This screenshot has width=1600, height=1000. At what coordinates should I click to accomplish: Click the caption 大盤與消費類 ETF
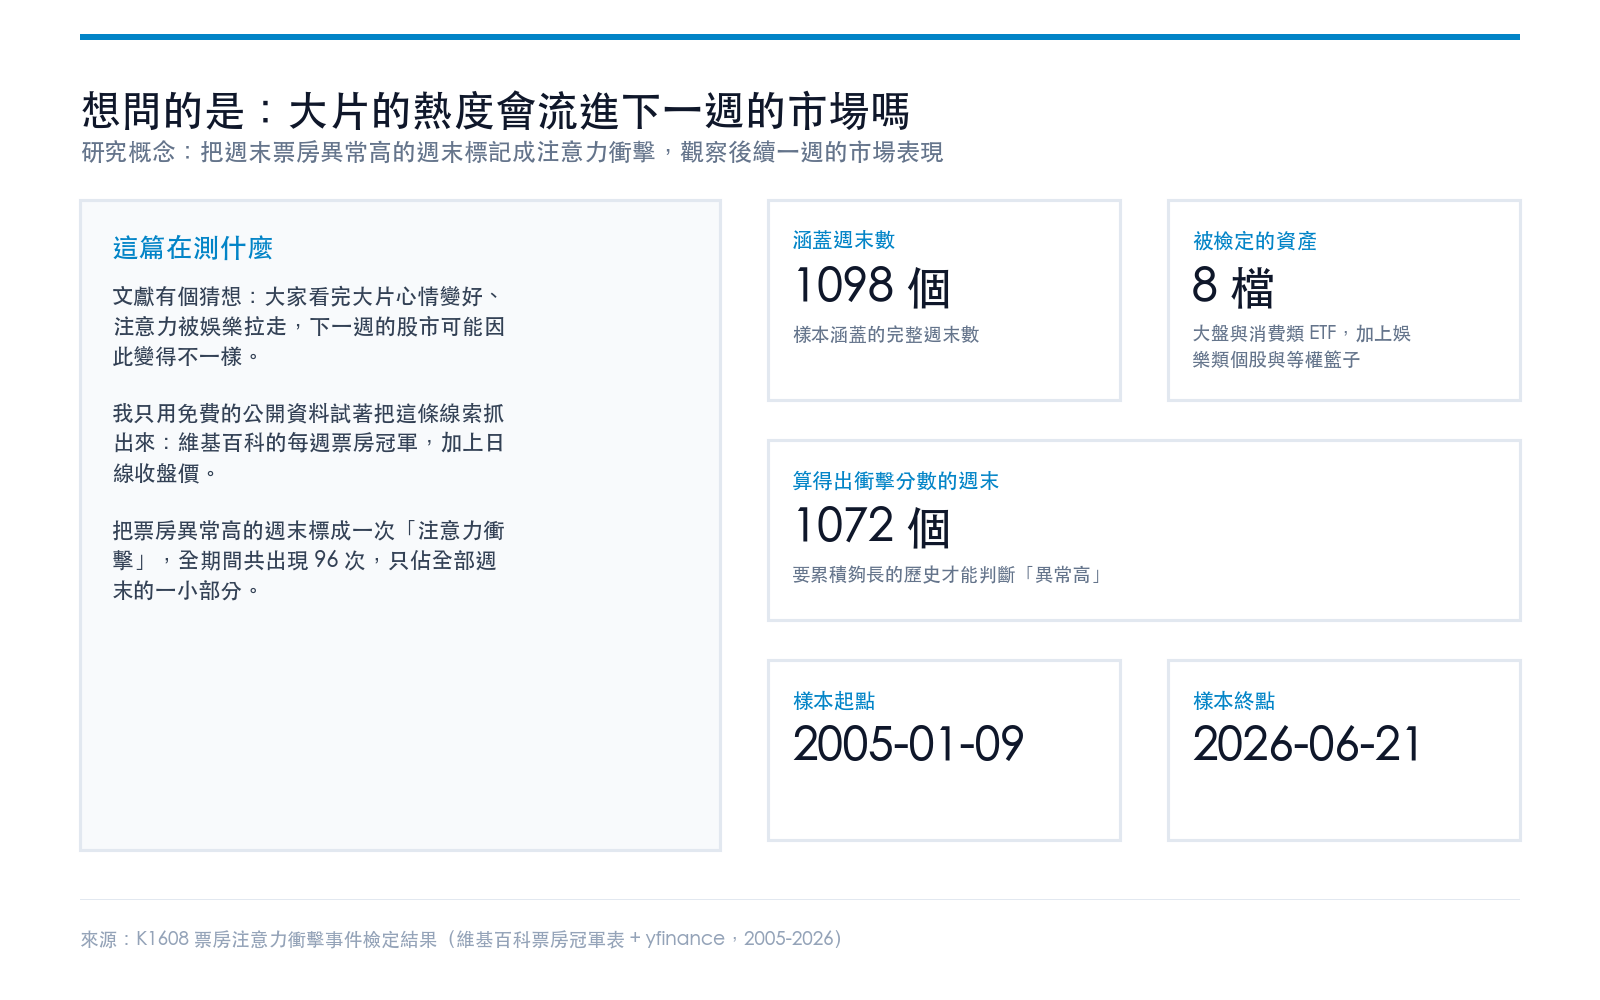tap(1302, 346)
